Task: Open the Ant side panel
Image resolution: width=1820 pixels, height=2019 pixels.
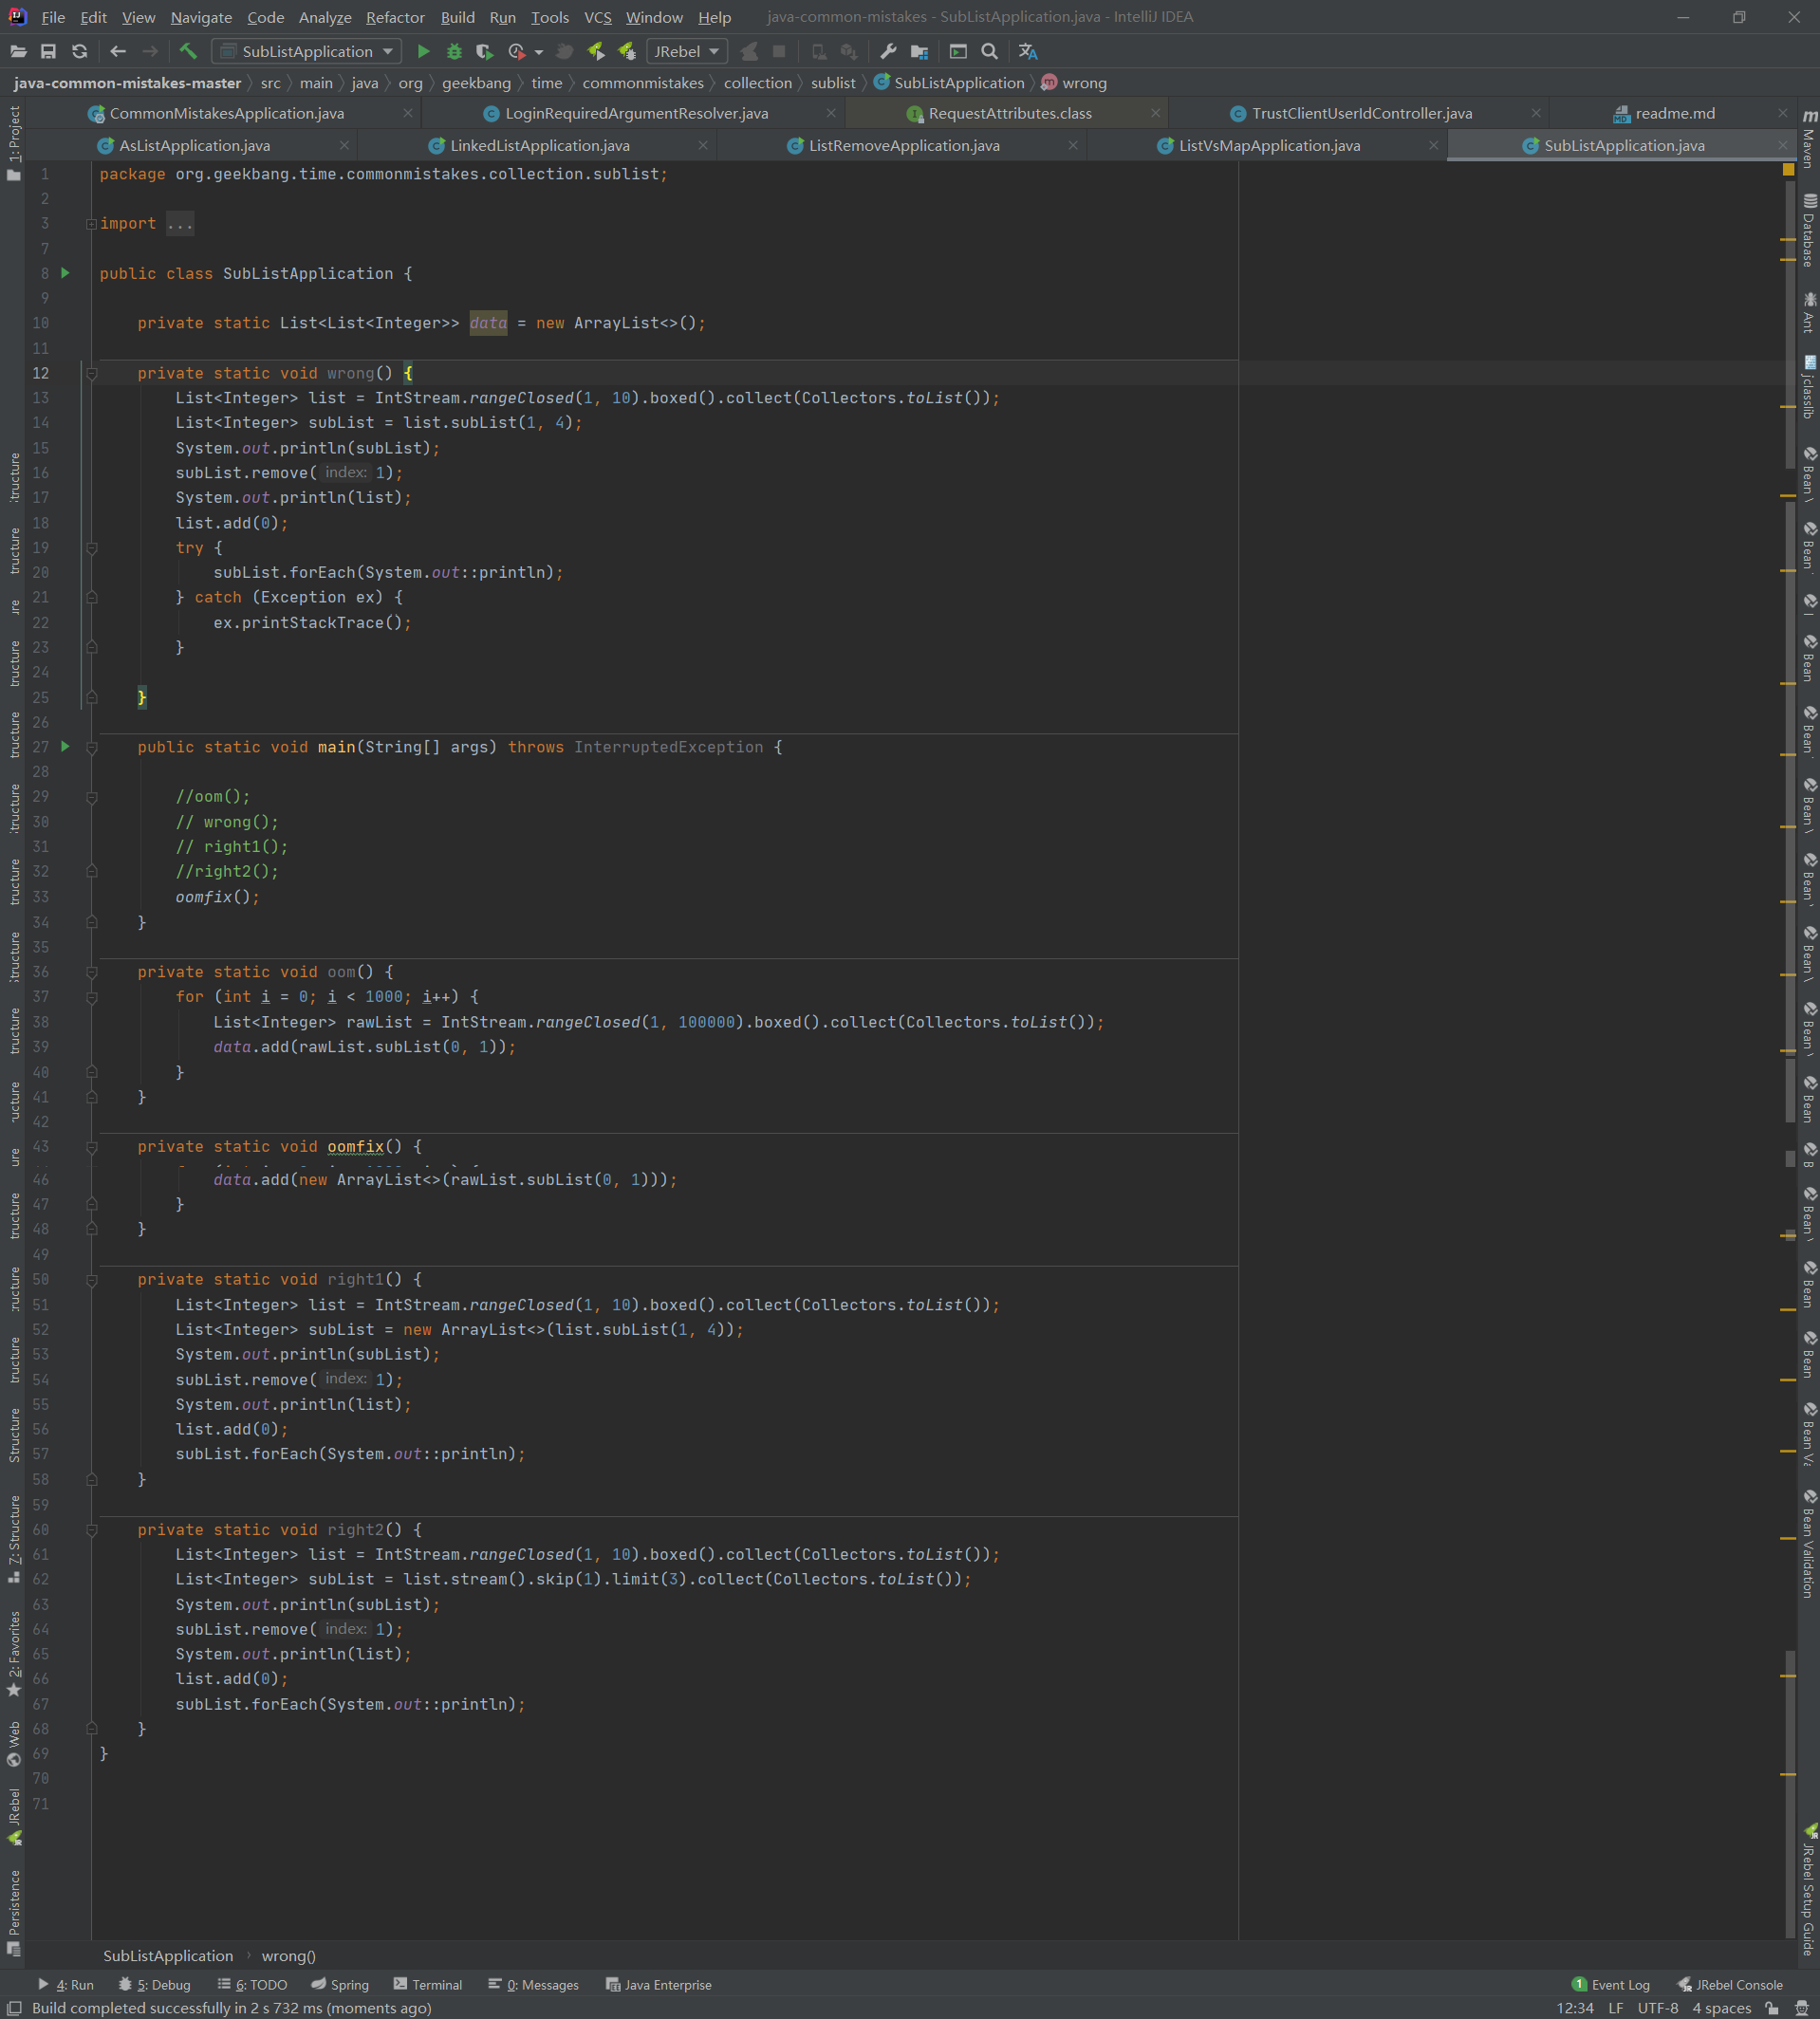Action: coord(1809,312)
